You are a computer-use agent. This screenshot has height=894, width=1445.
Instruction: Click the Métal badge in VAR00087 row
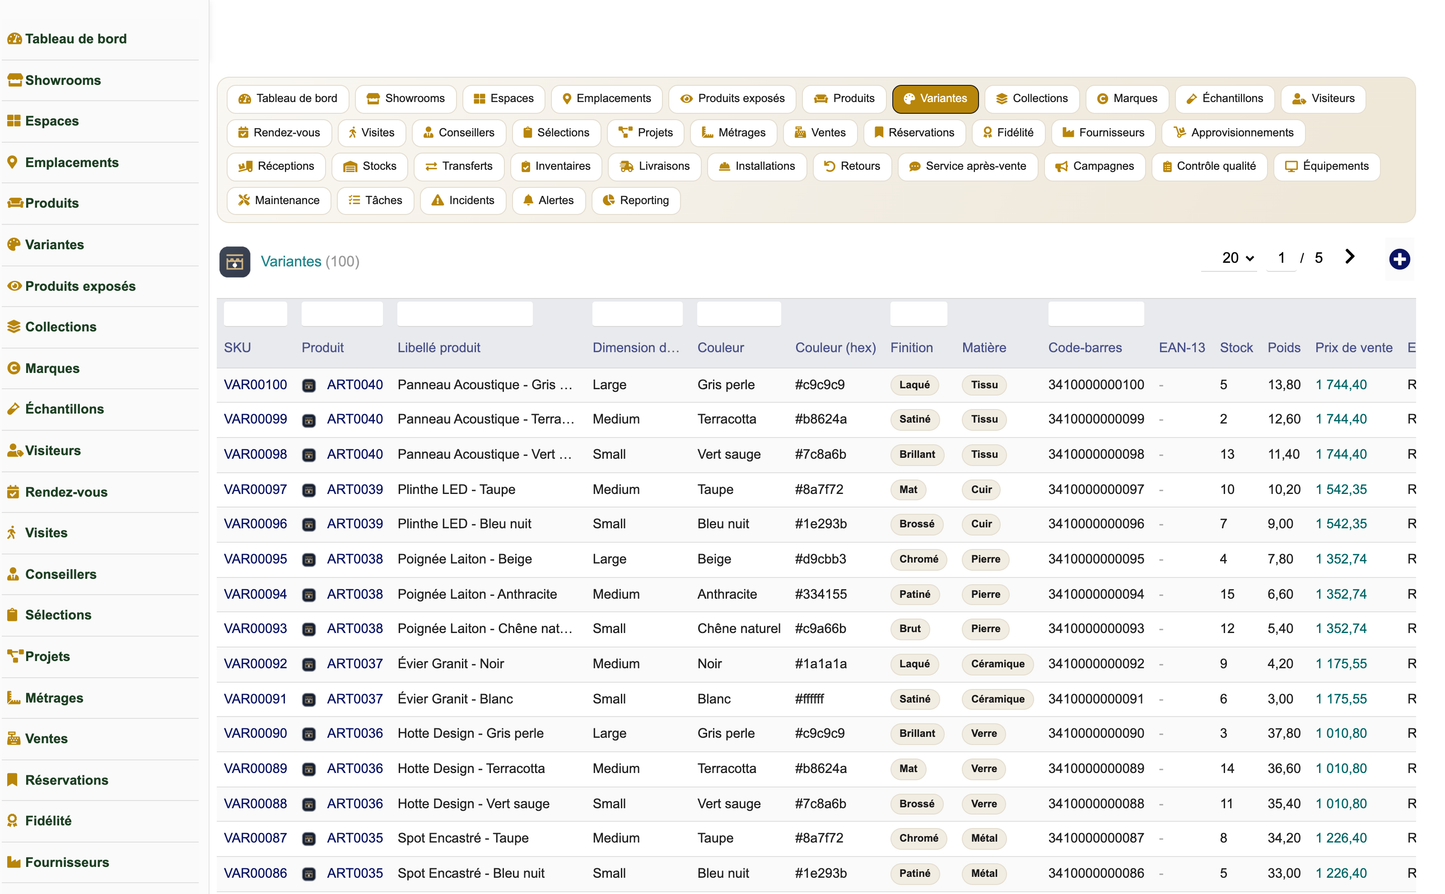coord(984,838)
